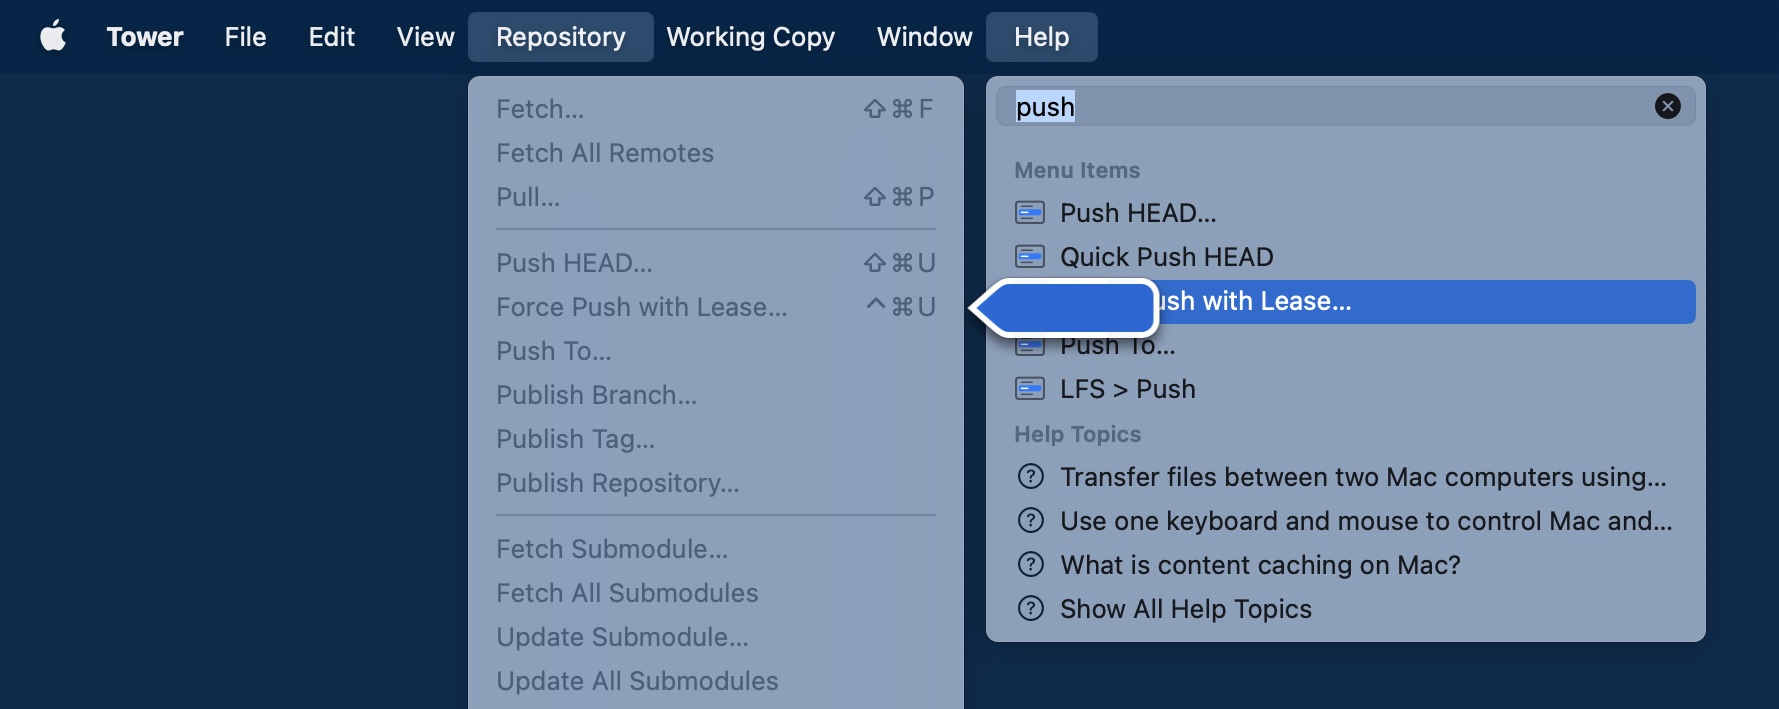Open the Working Copy menu

pos(750,37)
